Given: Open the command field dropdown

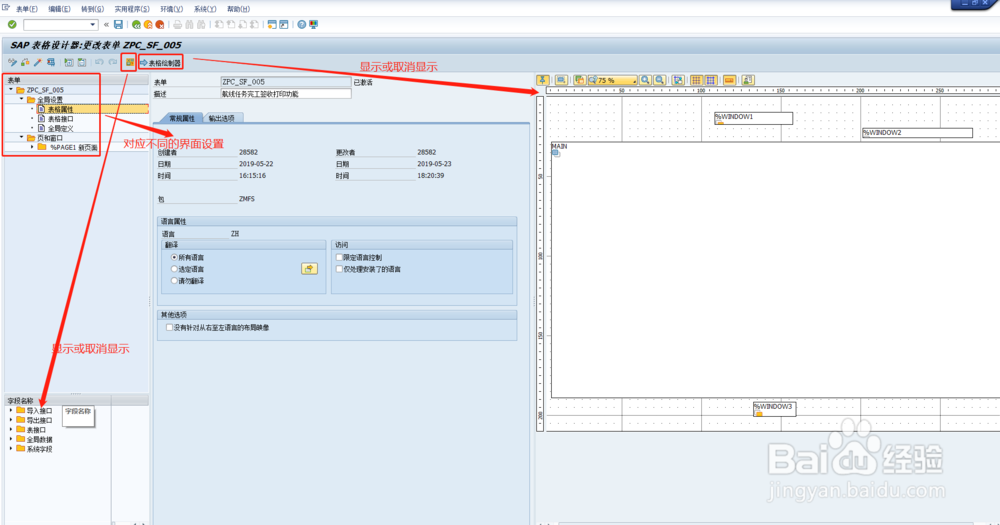Looking at the screenshot, I should pos(92,24).
